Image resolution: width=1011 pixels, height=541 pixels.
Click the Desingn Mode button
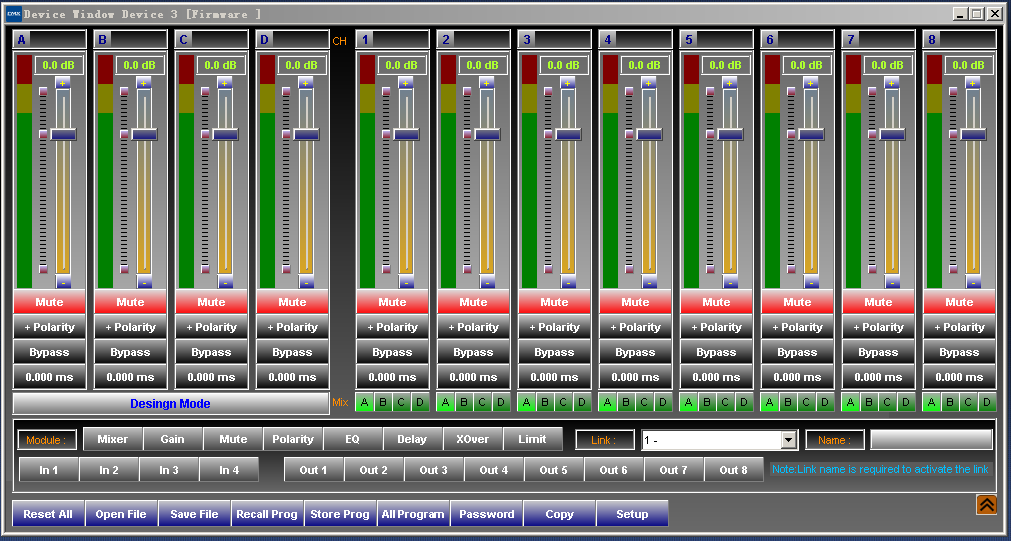171,404
